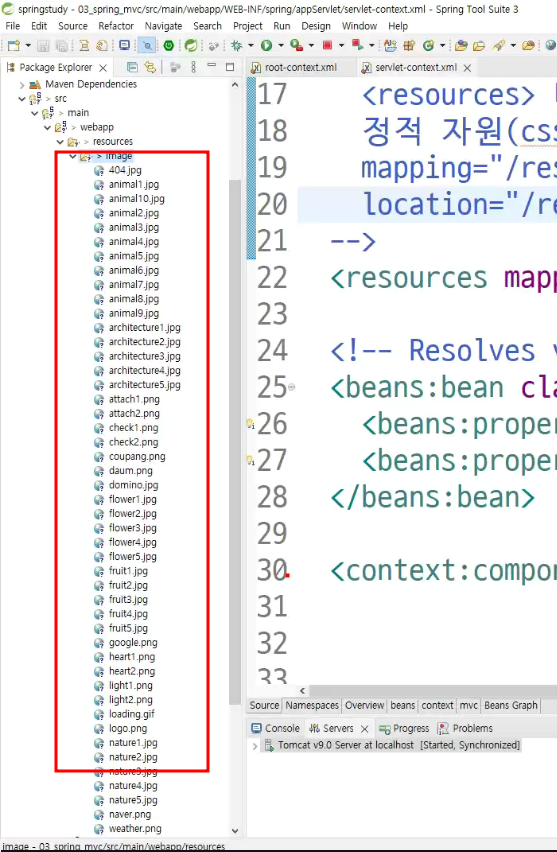
Task: Click the Package Explorer vertical scrollbar
Action: (x=235, y=441)
